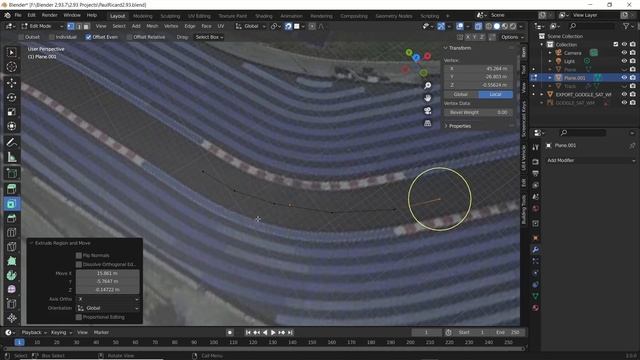The height and width of the screenshot is (360, 640).
Task: Adjust the Bevel Weight slider
Action: pos(478,112)
